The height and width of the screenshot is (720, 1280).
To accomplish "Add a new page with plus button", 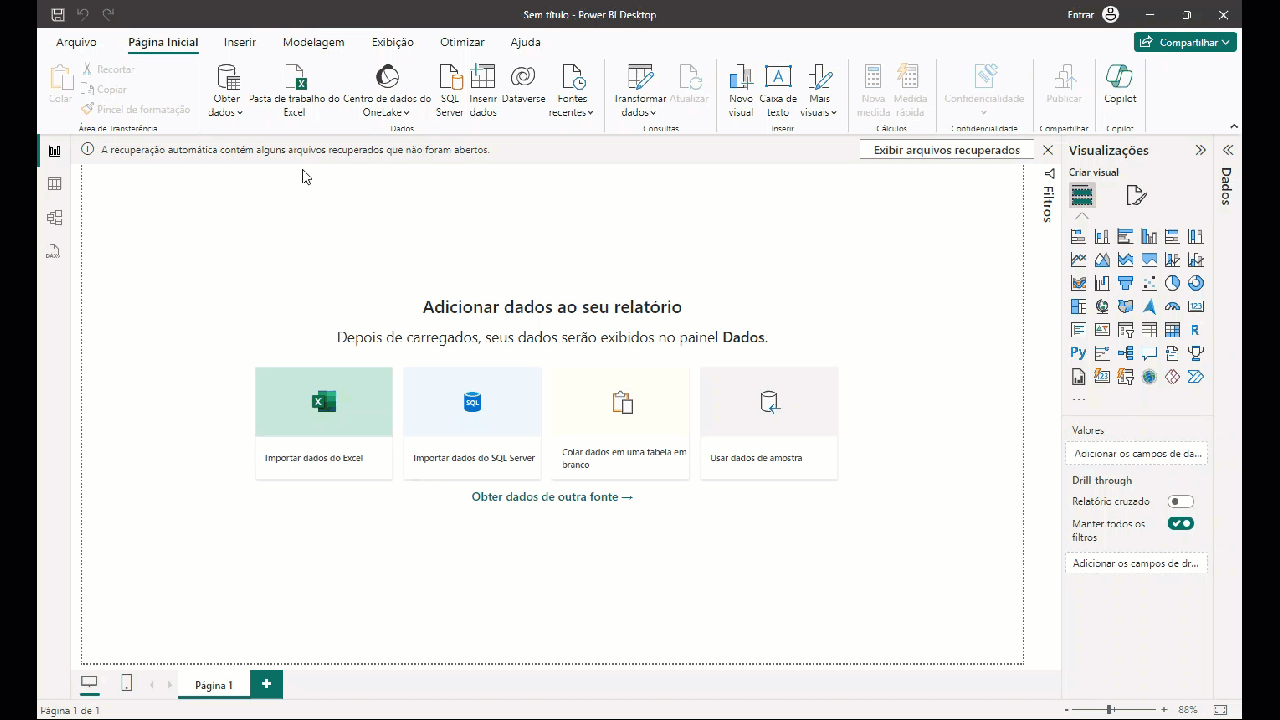I will tap(266, 684).
